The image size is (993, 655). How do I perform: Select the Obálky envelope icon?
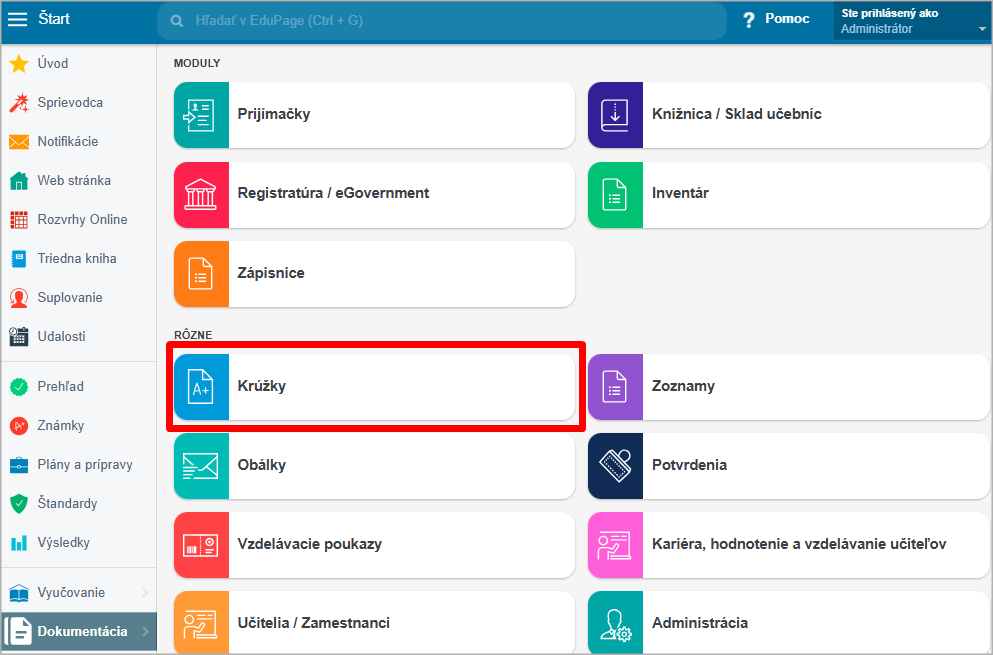(201, 465)
